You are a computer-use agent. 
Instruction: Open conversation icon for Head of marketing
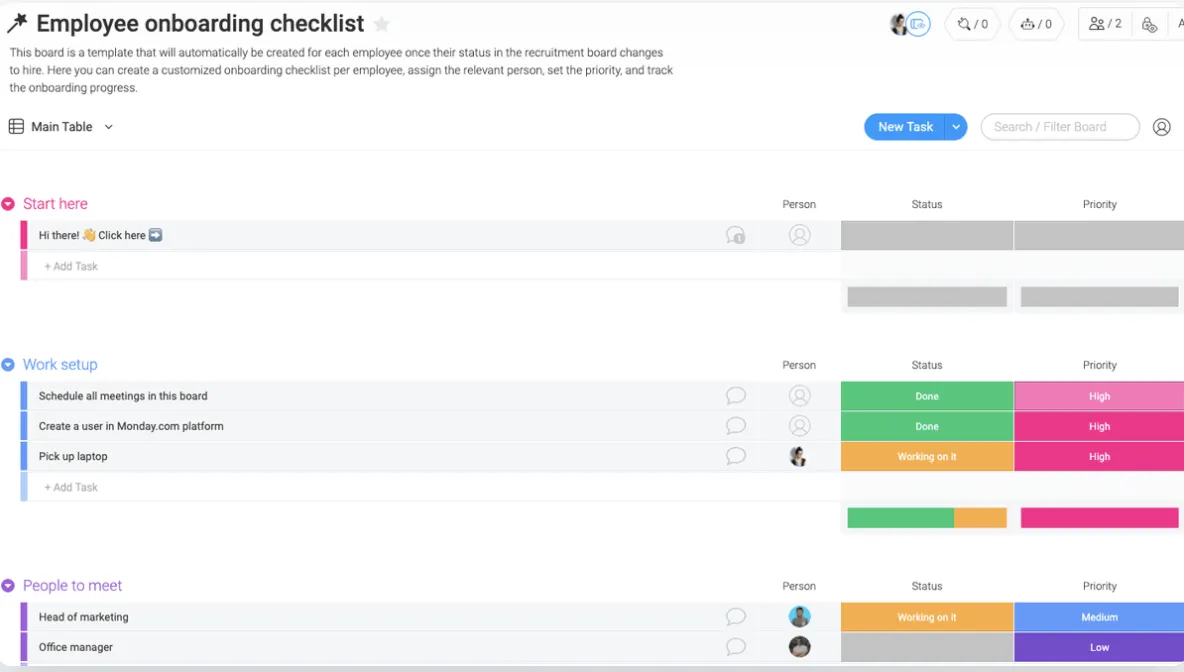(x=735, y=617)
